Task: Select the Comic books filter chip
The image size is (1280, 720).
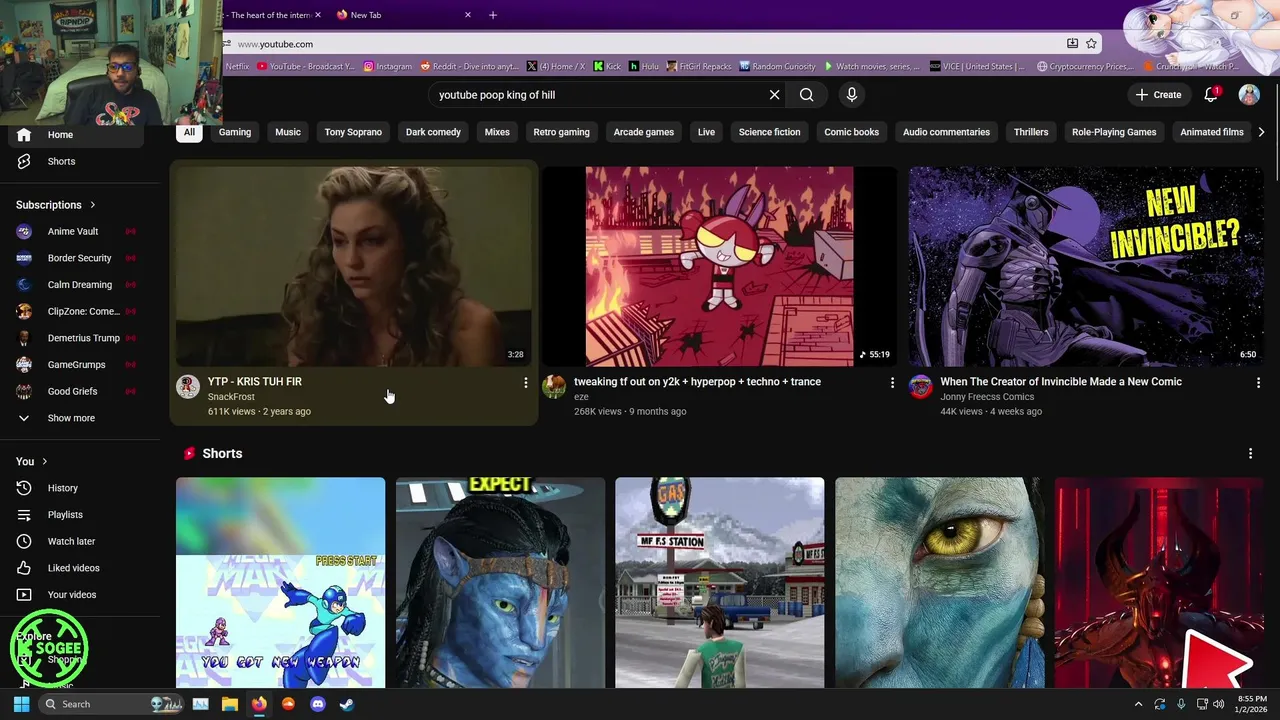Action: click(851, 132)
